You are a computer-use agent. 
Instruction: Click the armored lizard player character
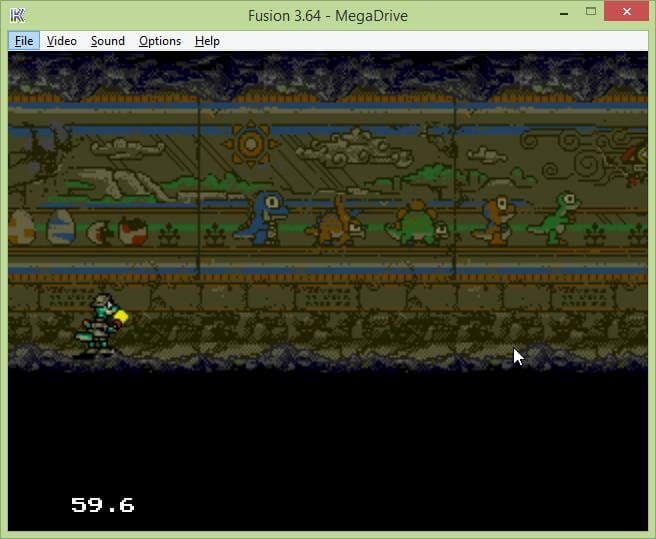point(100,326)
